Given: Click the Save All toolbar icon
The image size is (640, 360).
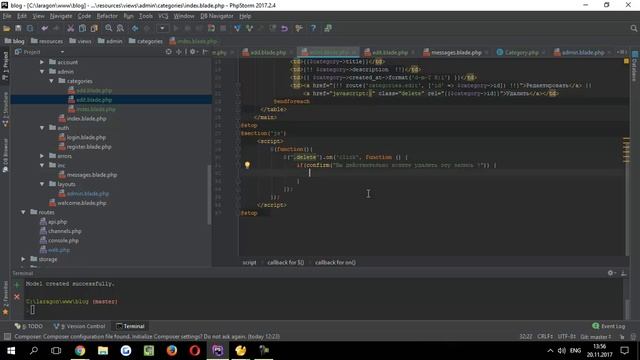Looking at the screenshot, I should tap(18, 28).
